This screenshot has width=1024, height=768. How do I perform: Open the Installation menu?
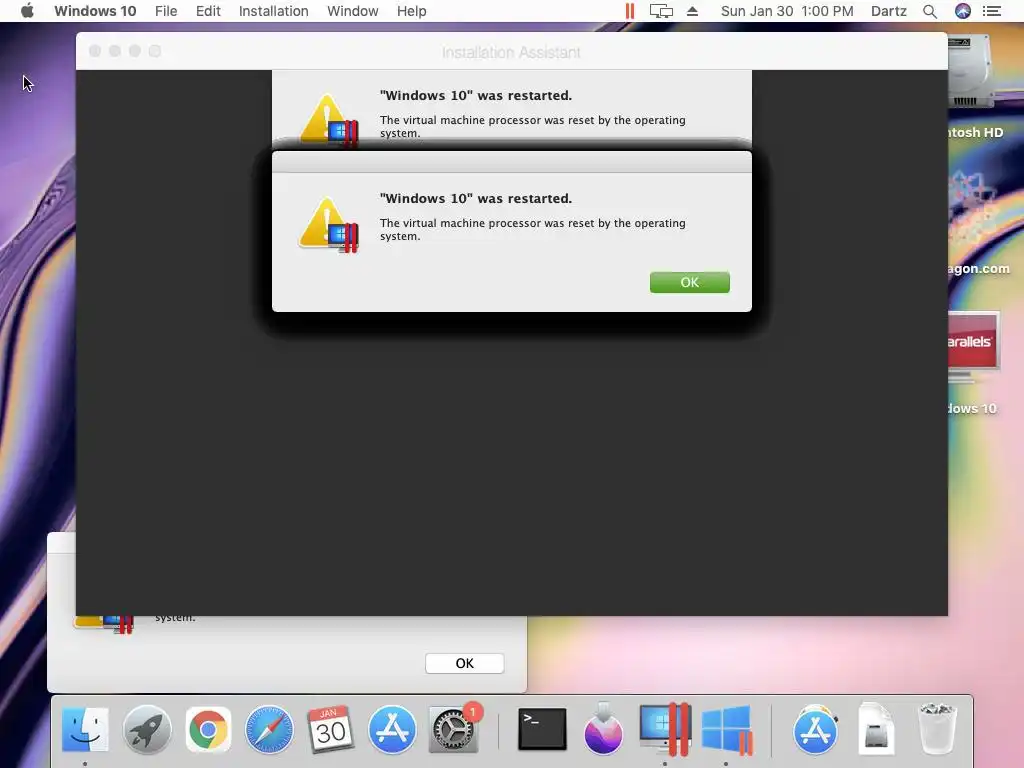pyautogui.click(x=274, y=11)
